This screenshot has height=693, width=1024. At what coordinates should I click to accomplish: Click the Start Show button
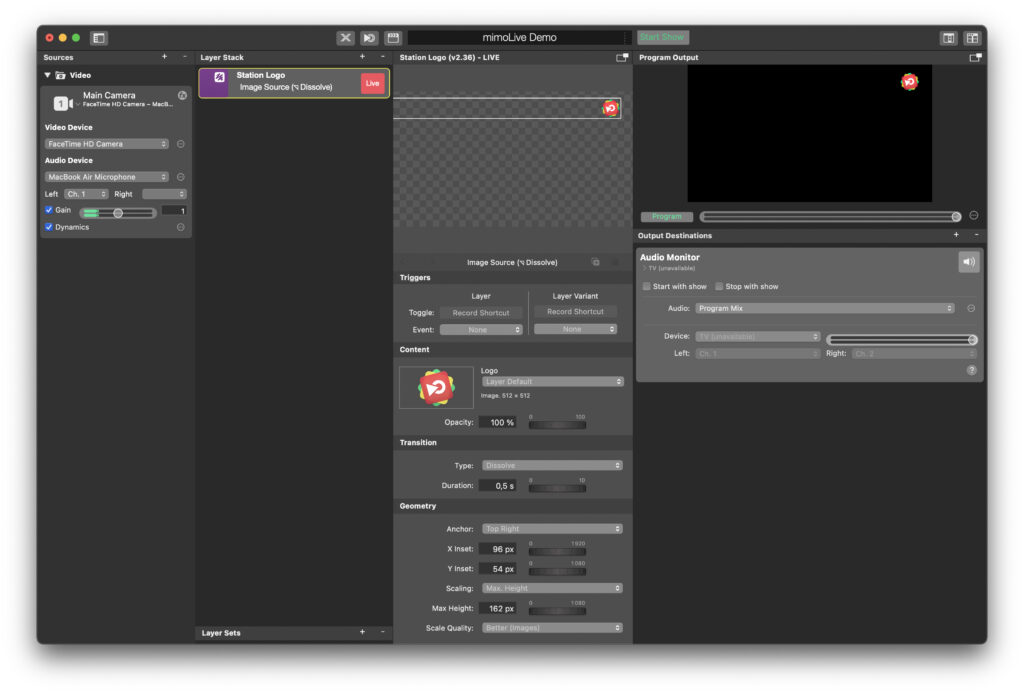(663, 37)
